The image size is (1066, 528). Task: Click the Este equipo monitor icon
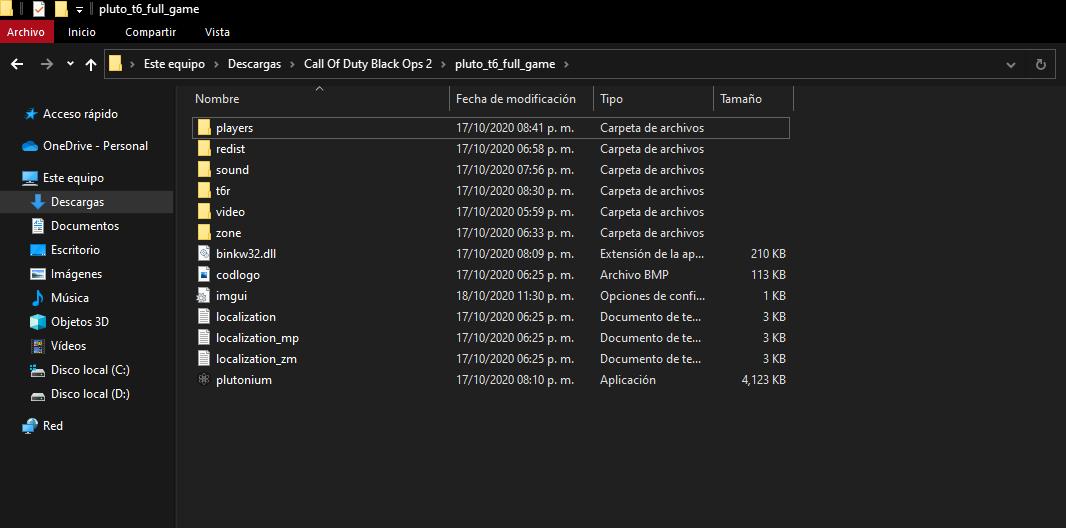(30, 178)
